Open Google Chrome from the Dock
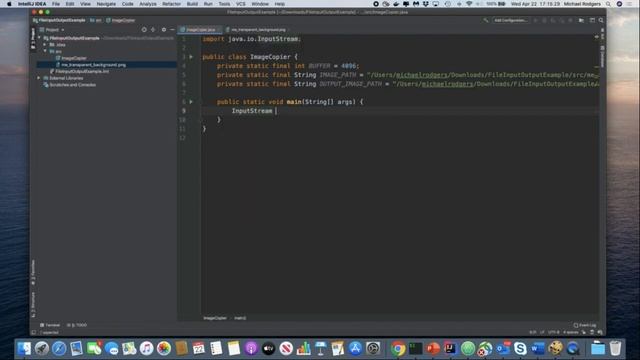640x360 pixels. [398, 348]
